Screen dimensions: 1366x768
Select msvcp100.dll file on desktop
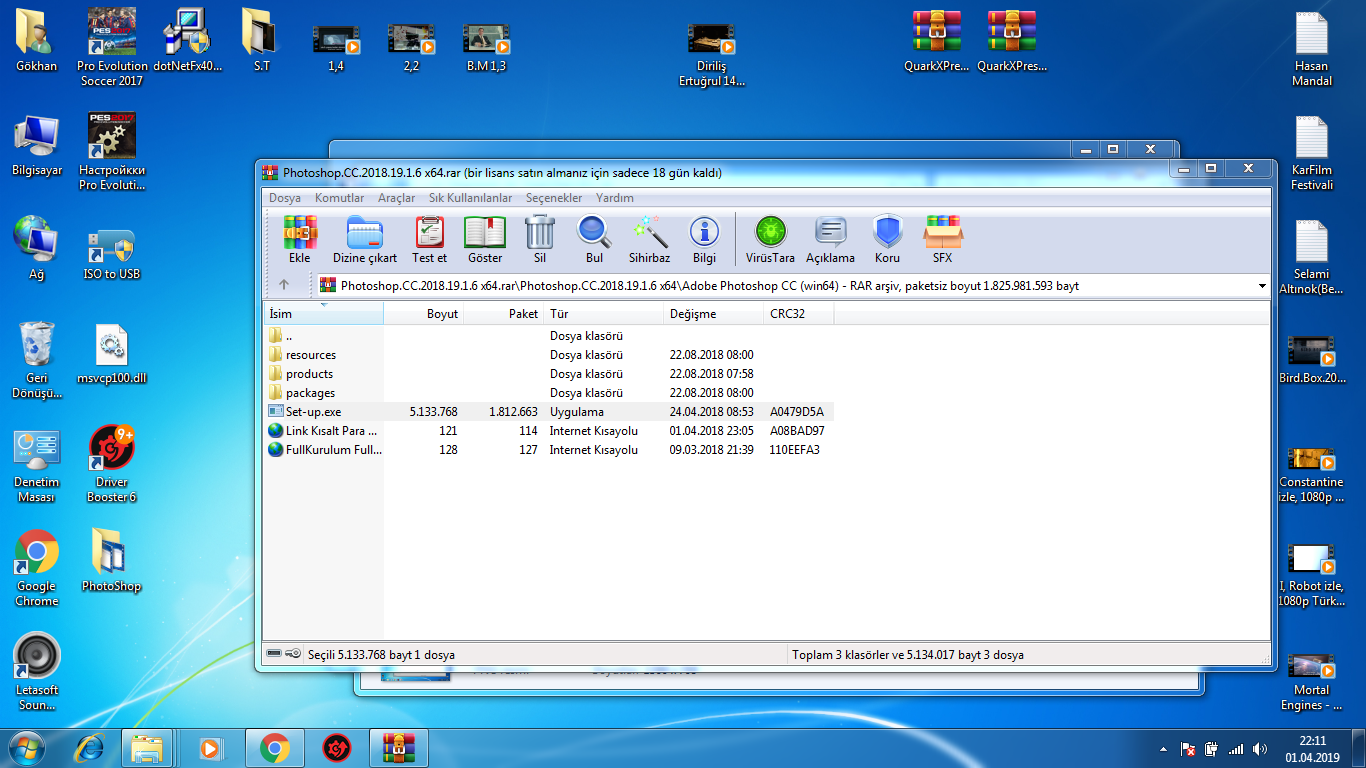pyautogui.click(x=112, y=354)
